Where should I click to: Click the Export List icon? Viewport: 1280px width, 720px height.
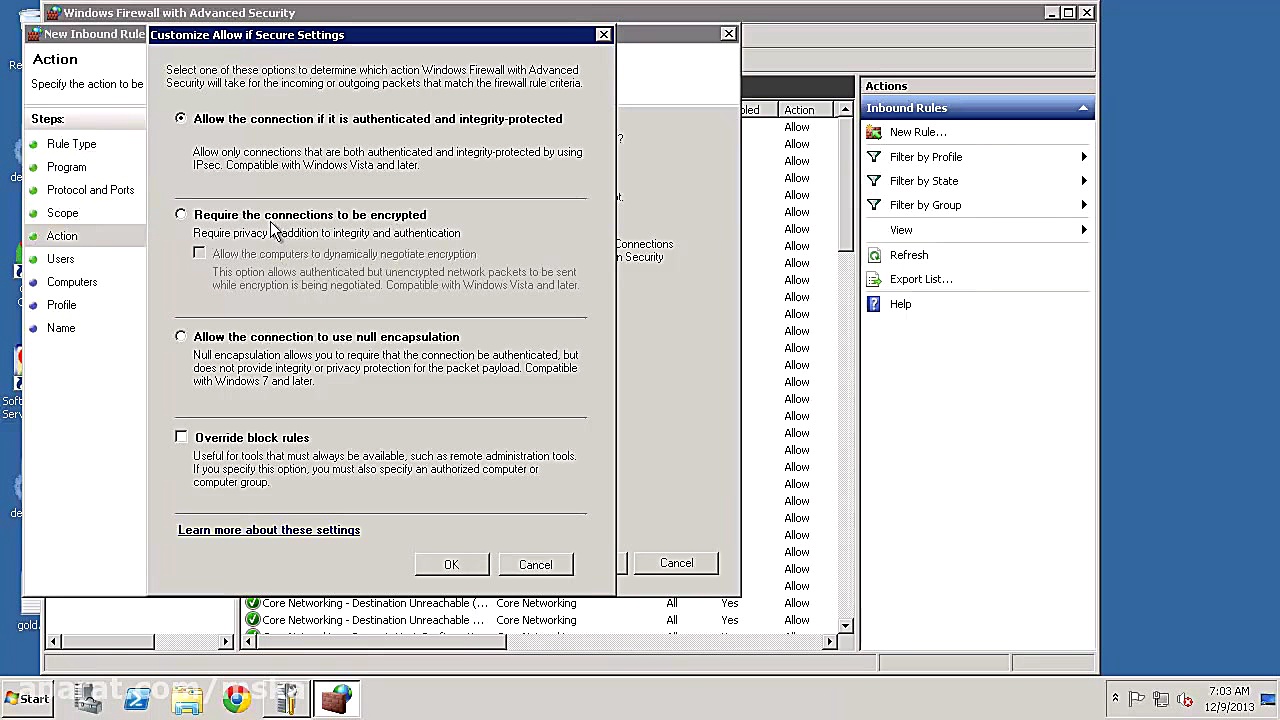874,279
